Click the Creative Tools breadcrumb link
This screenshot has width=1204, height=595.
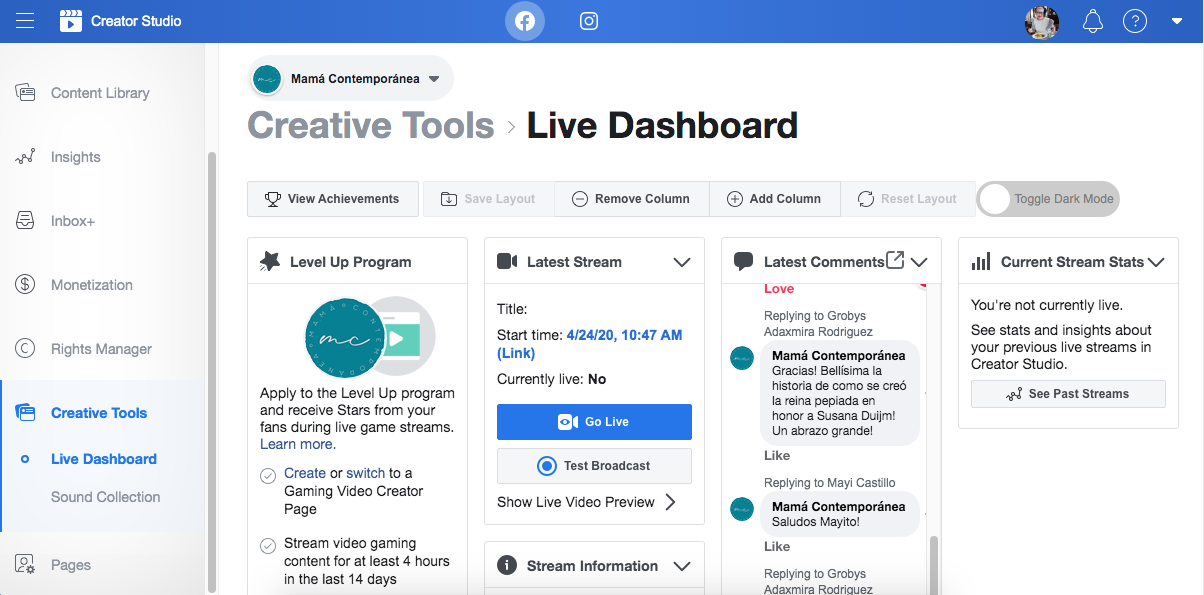click(371, 126)
